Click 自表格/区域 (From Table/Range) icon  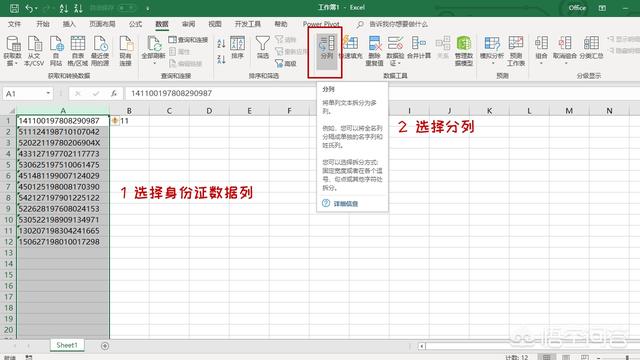(x=78, y=51)
